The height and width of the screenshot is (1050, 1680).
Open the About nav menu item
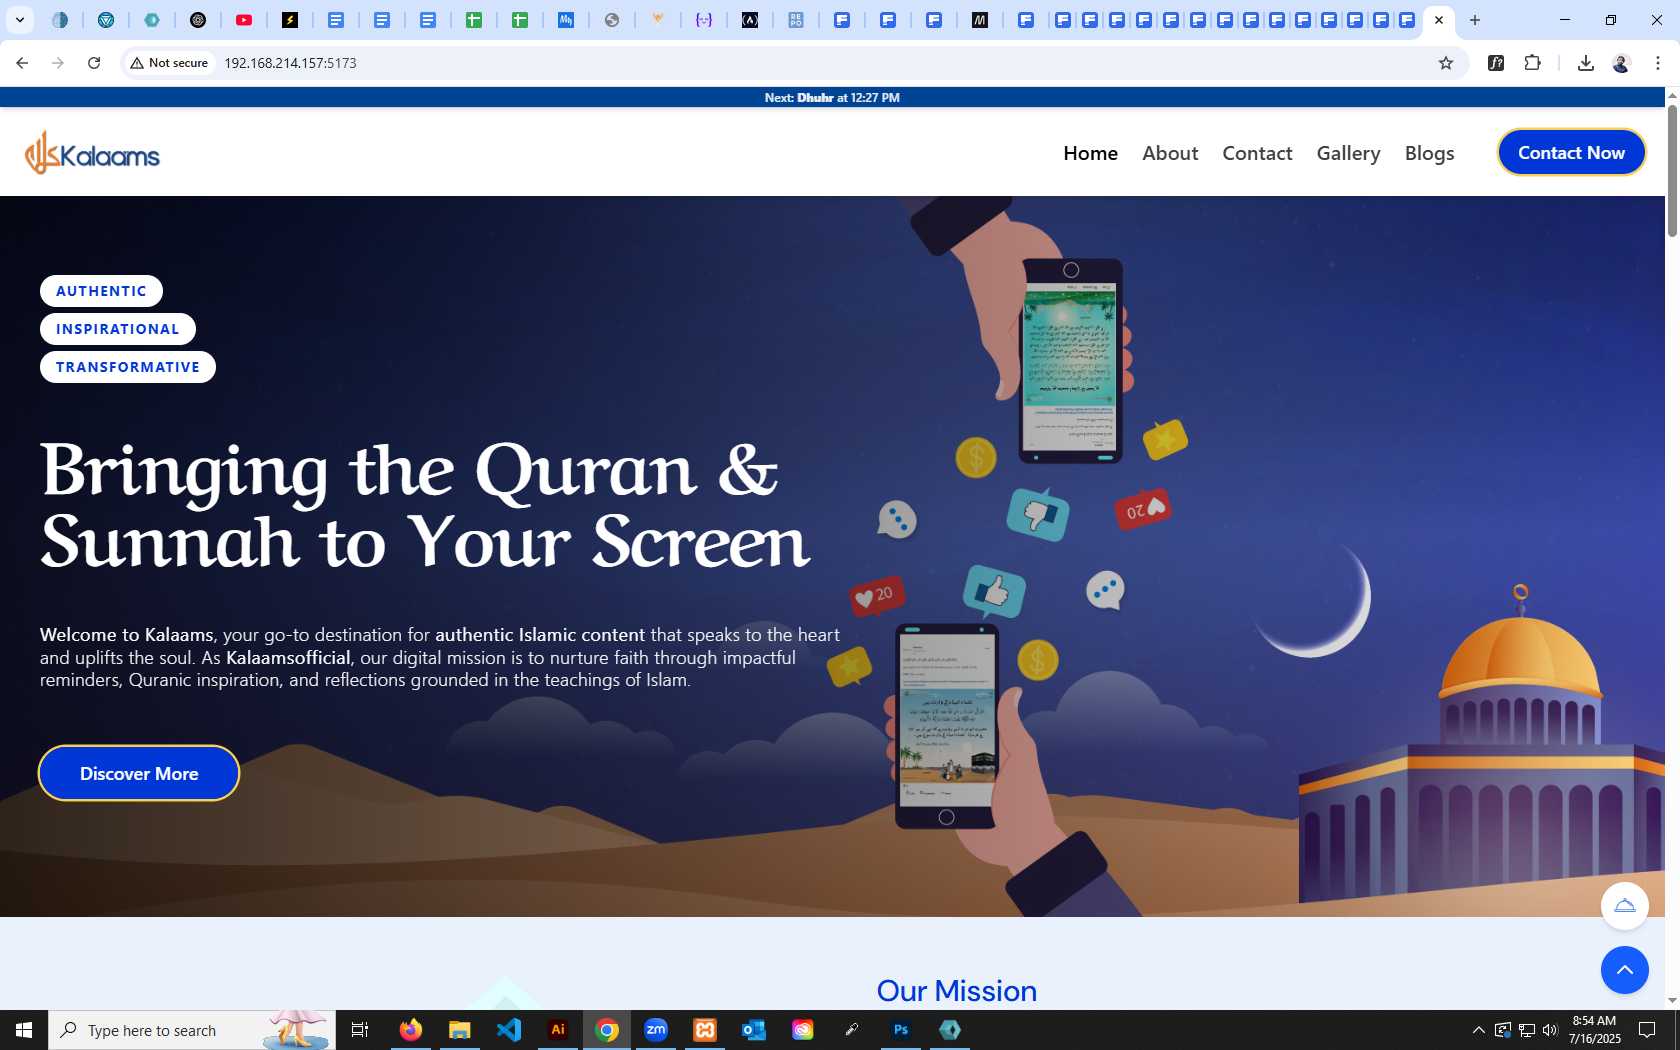(x=1170, y=153)
